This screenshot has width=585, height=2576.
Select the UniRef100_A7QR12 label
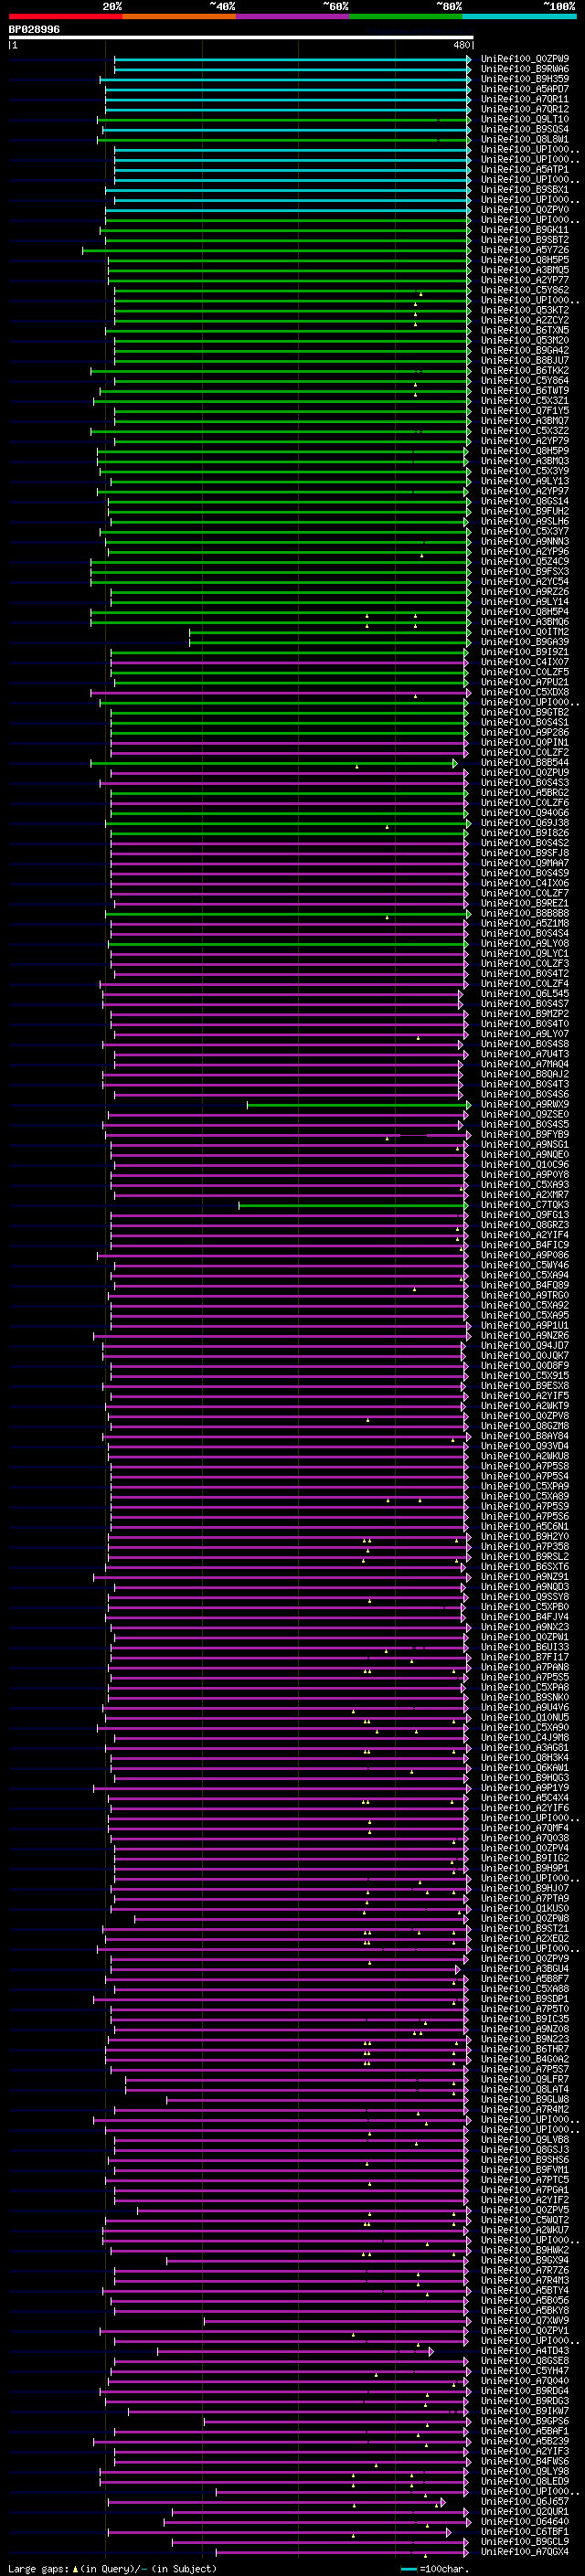click(x=525, y=109)
